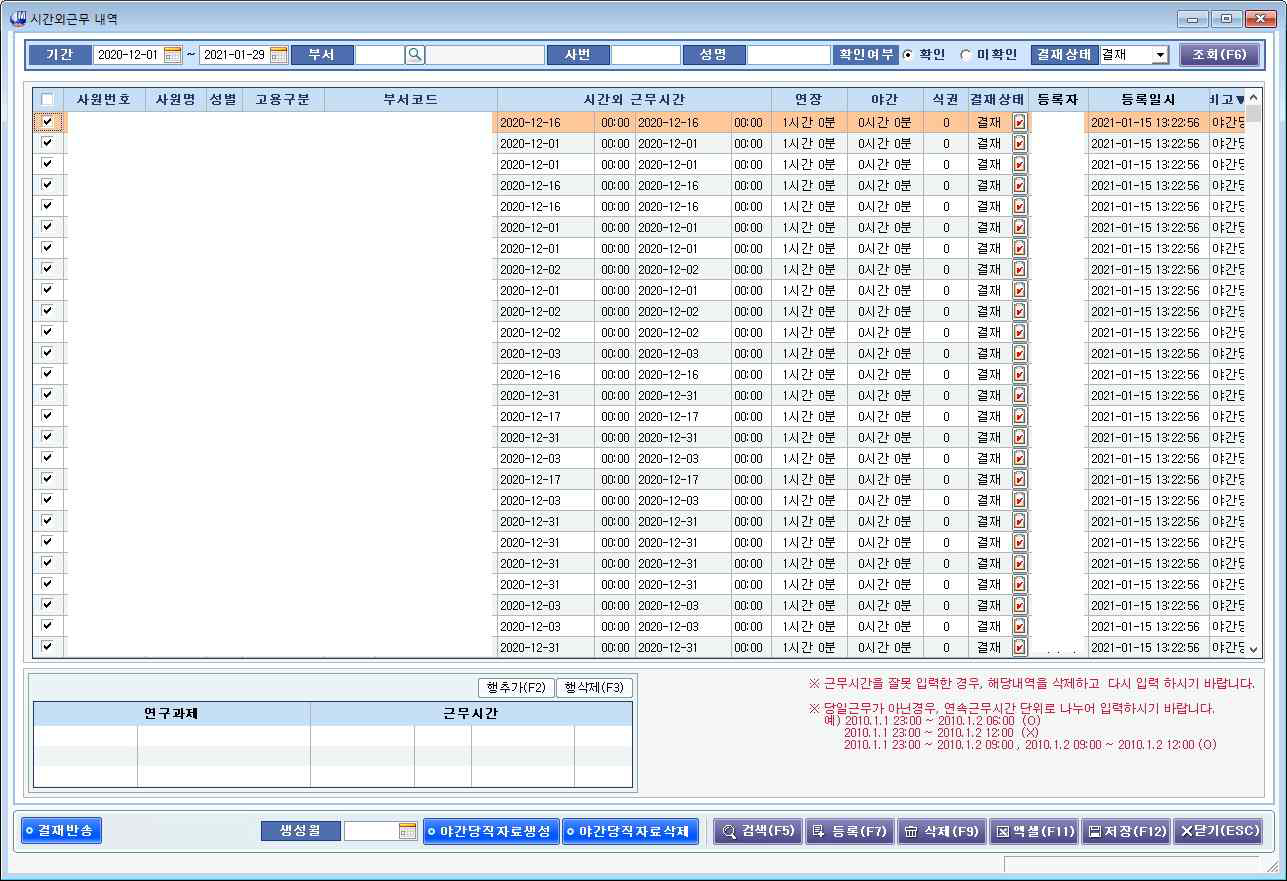
Task: Click the 삭제(F9) delete button
Action: 941,831
